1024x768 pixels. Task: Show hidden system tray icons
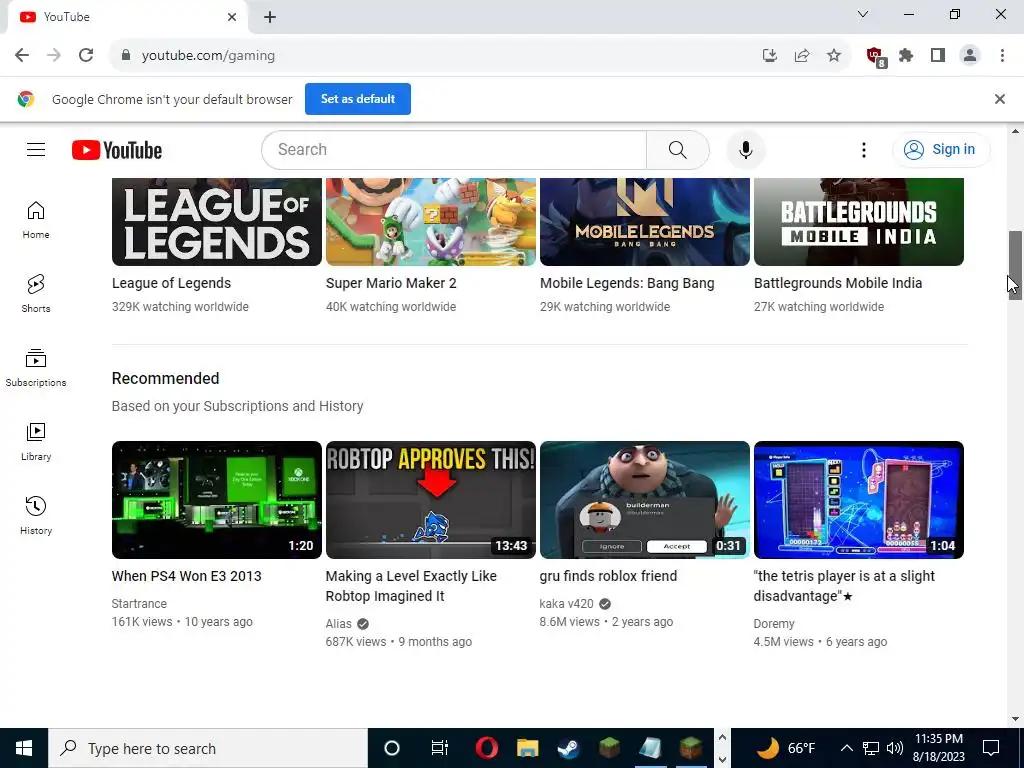tap(846, 748)
